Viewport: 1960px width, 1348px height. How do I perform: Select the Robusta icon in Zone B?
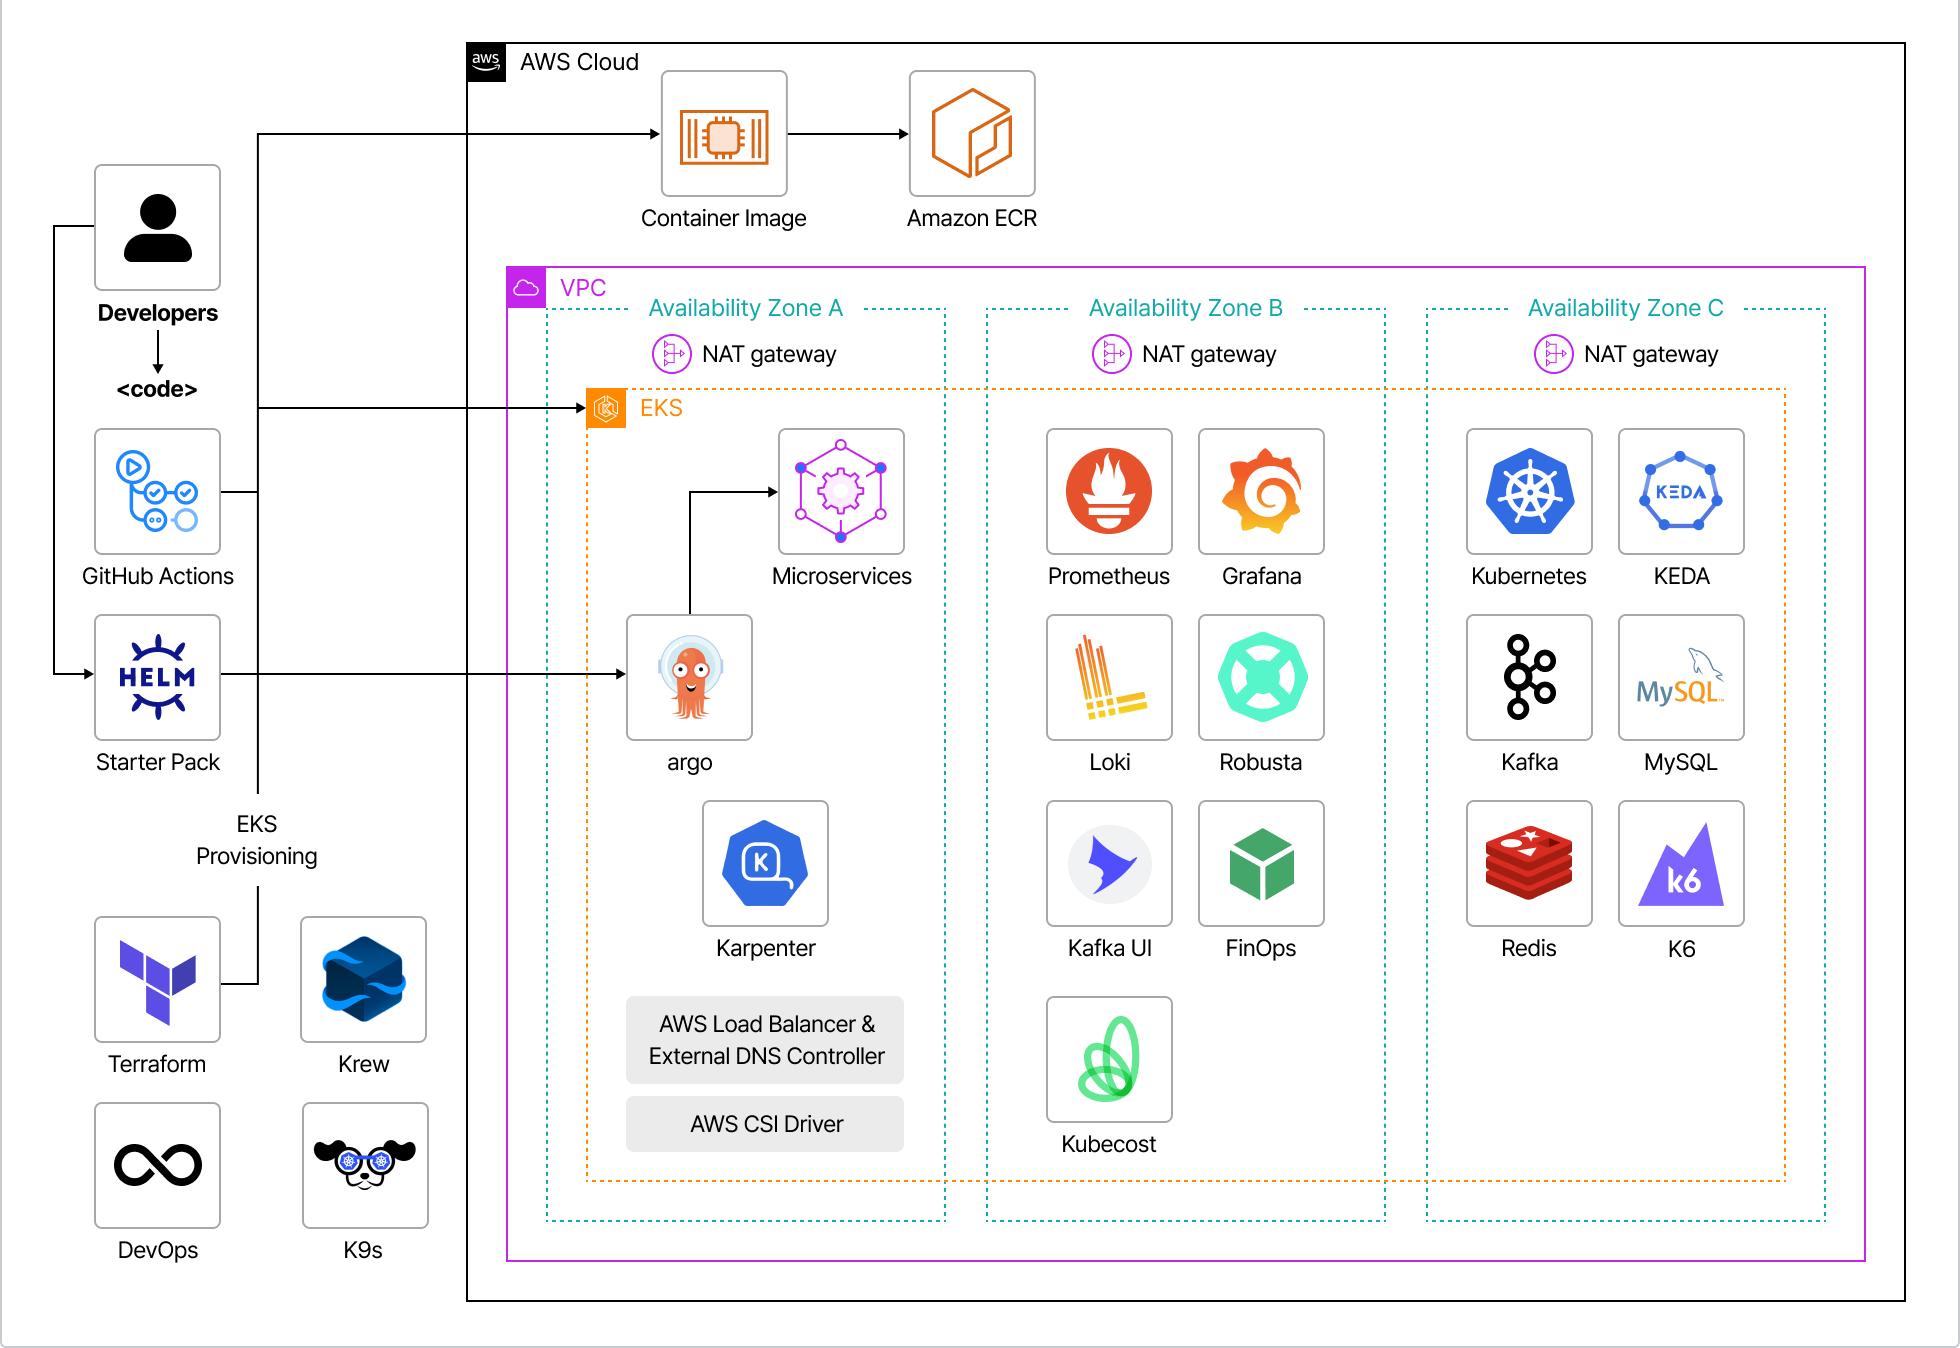(1261, 678)
